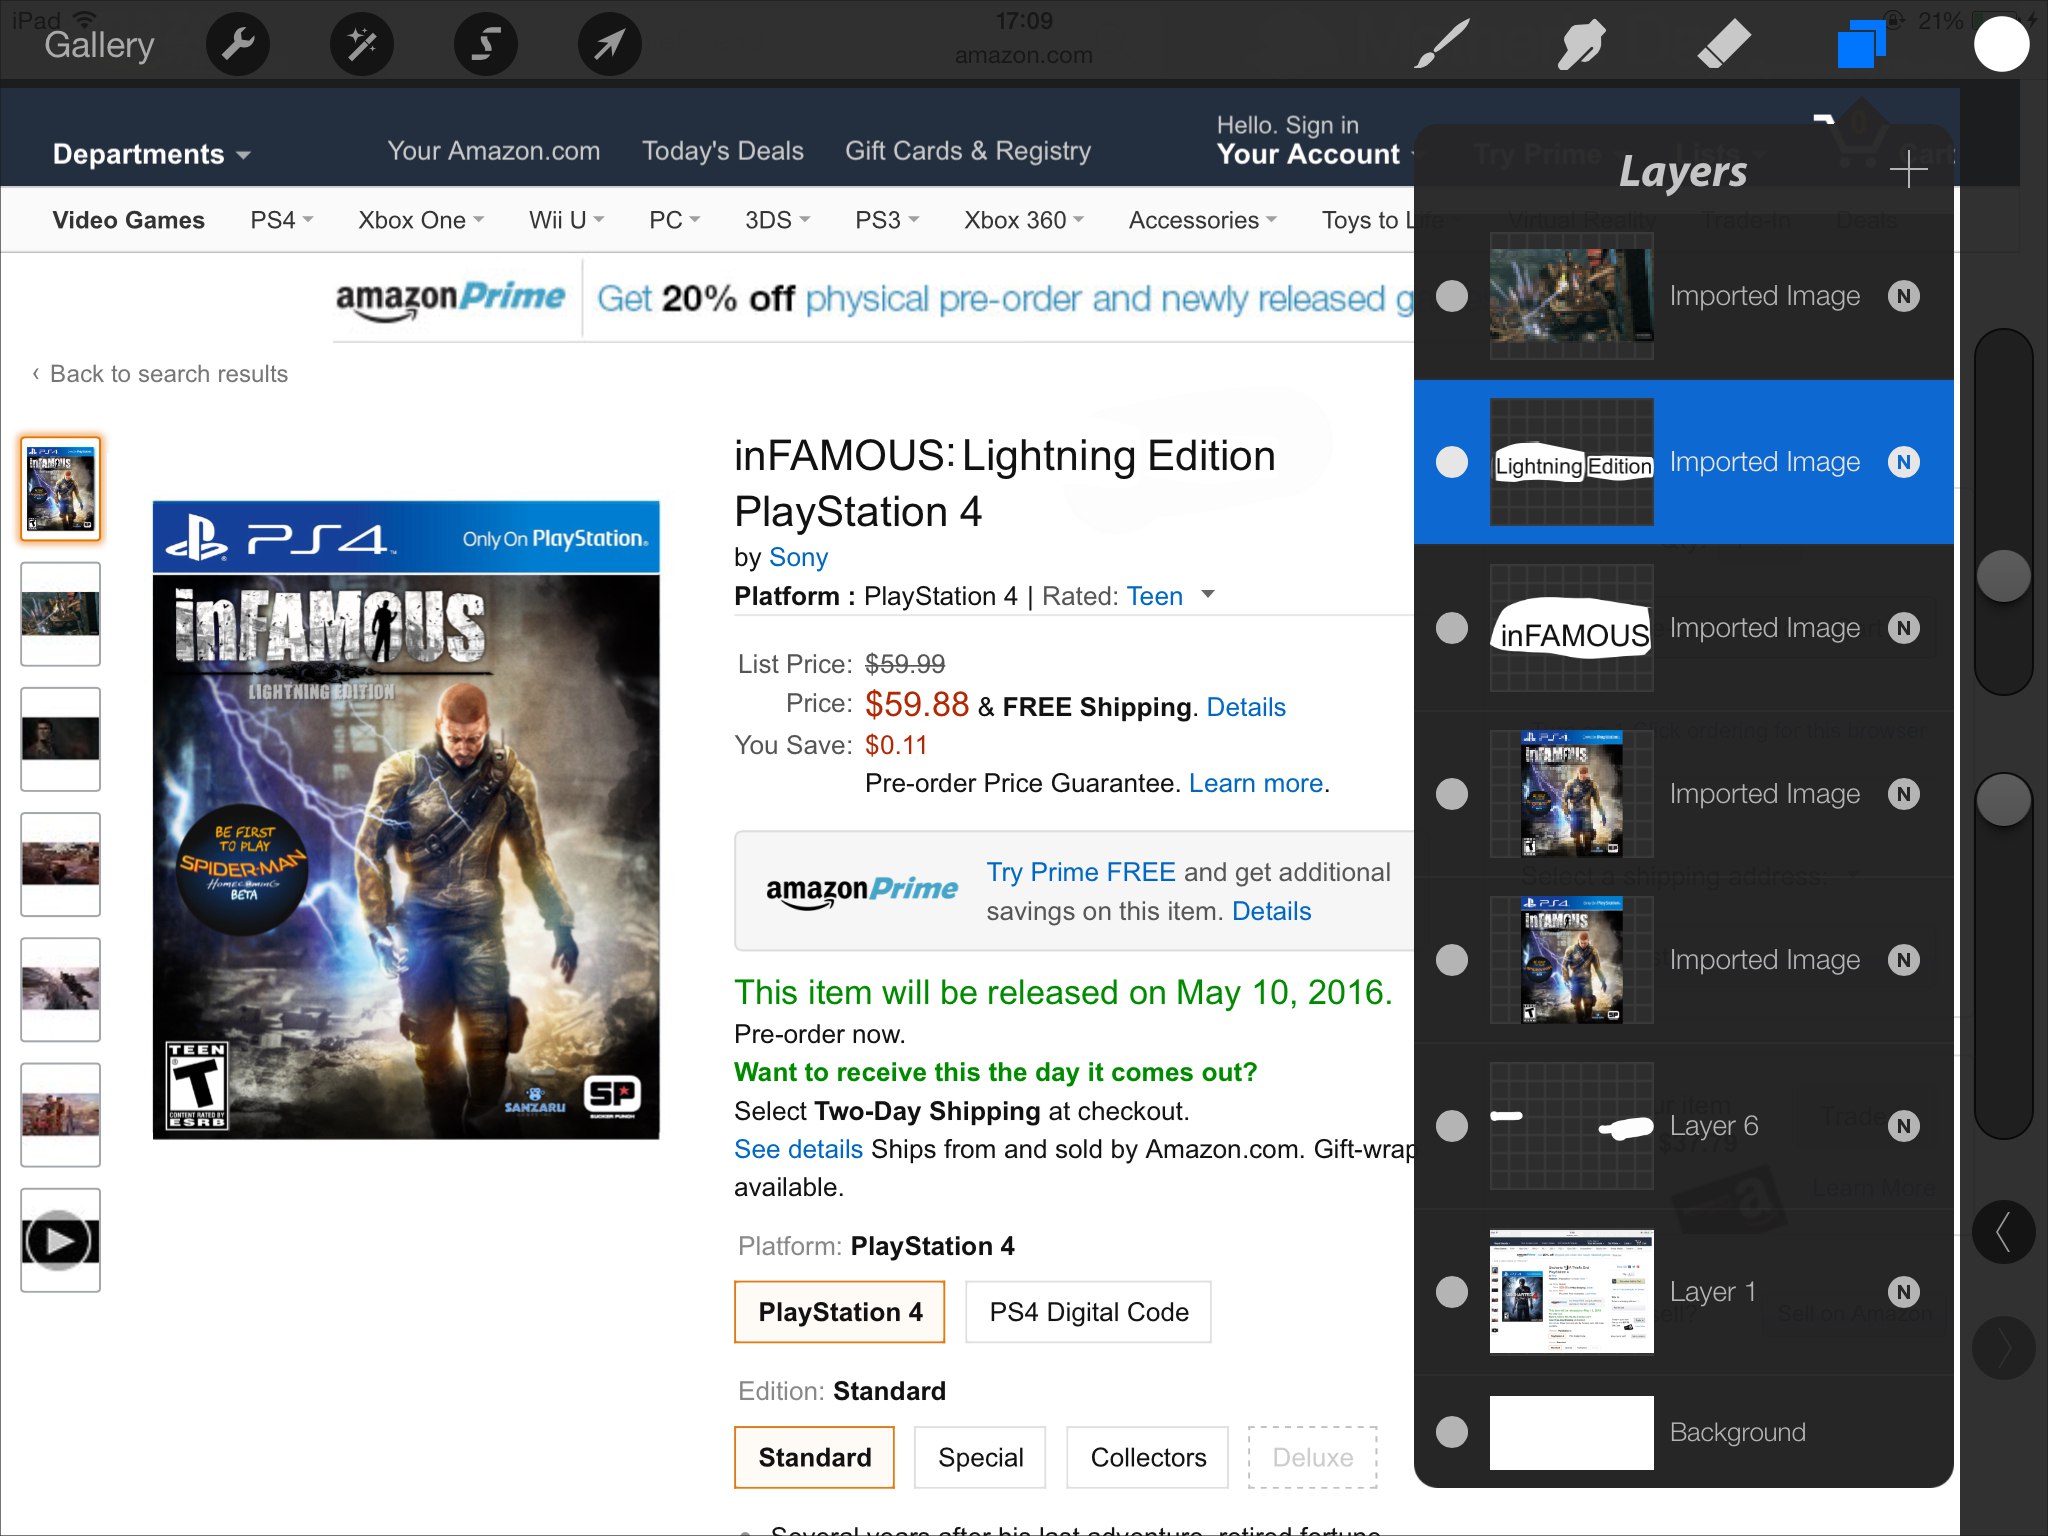Toggle visibility of Lightning Edition layer

point(1452,462)
